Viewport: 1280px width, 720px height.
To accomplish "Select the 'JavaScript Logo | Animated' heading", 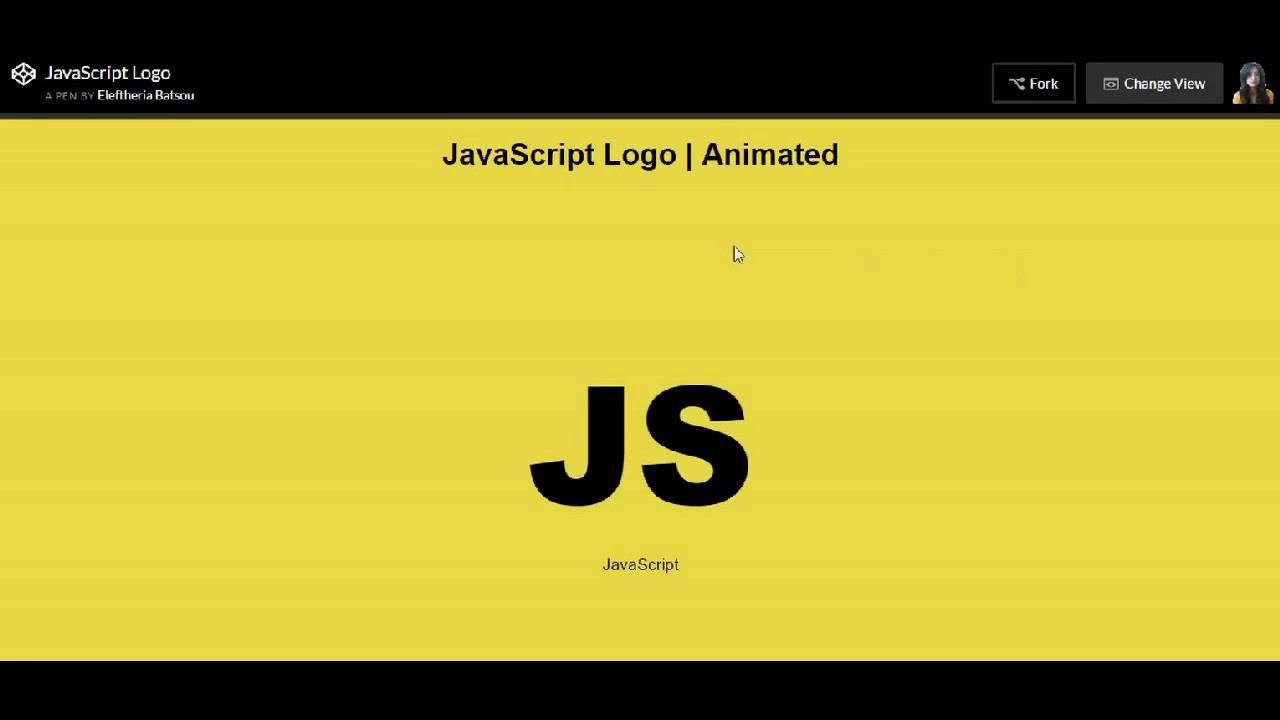I will 640,155.
